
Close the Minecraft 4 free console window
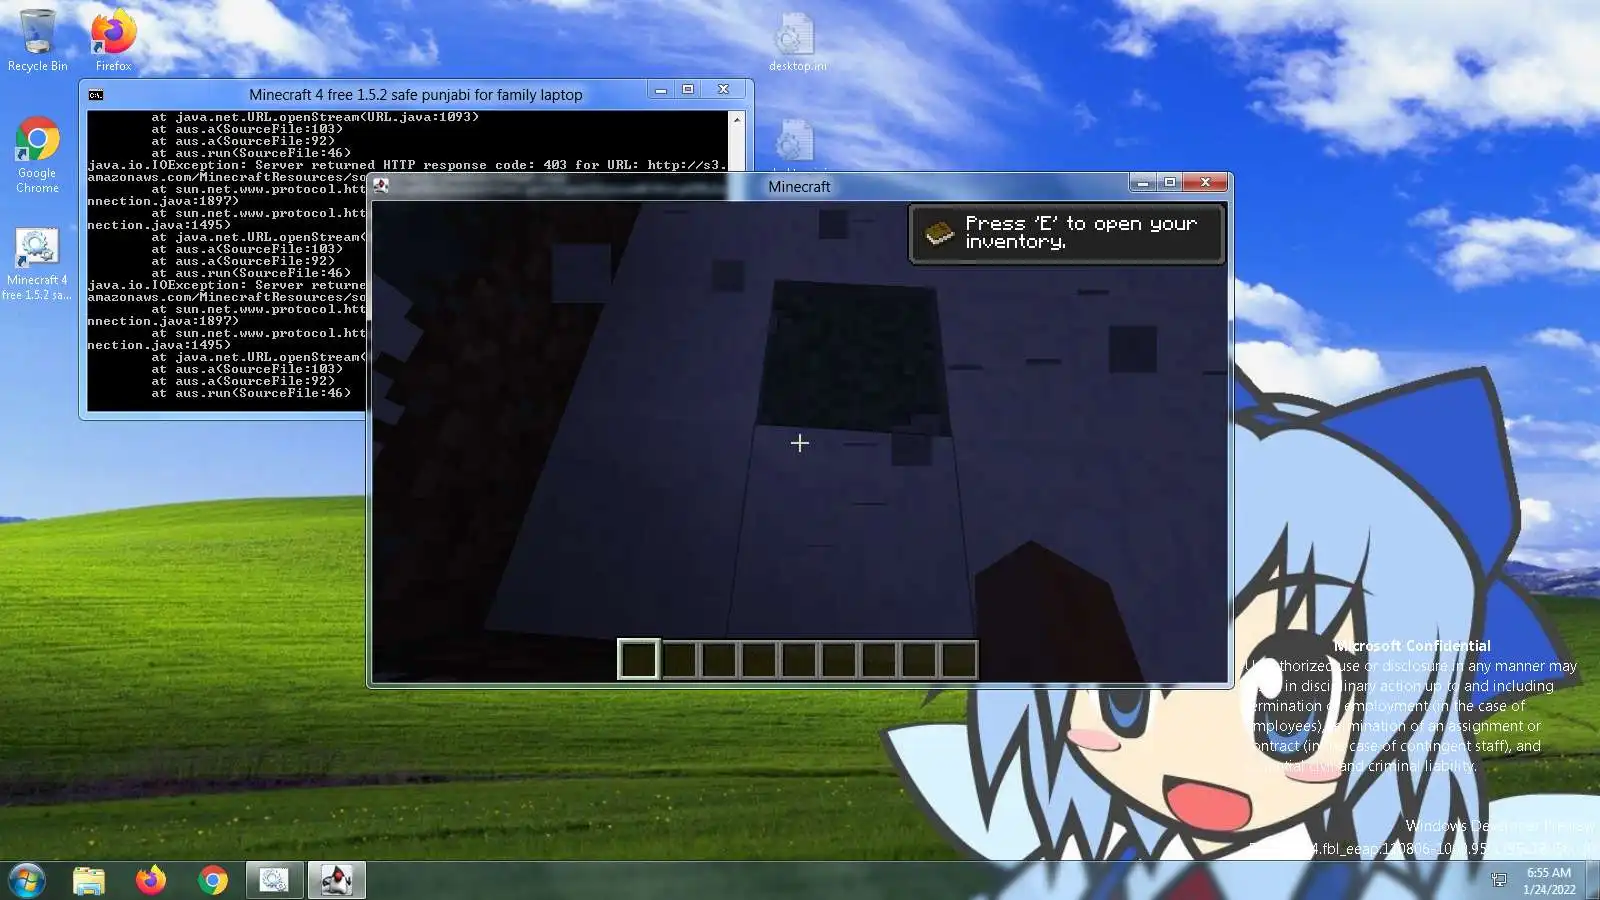pyautogui.click(x=724, y=90)
